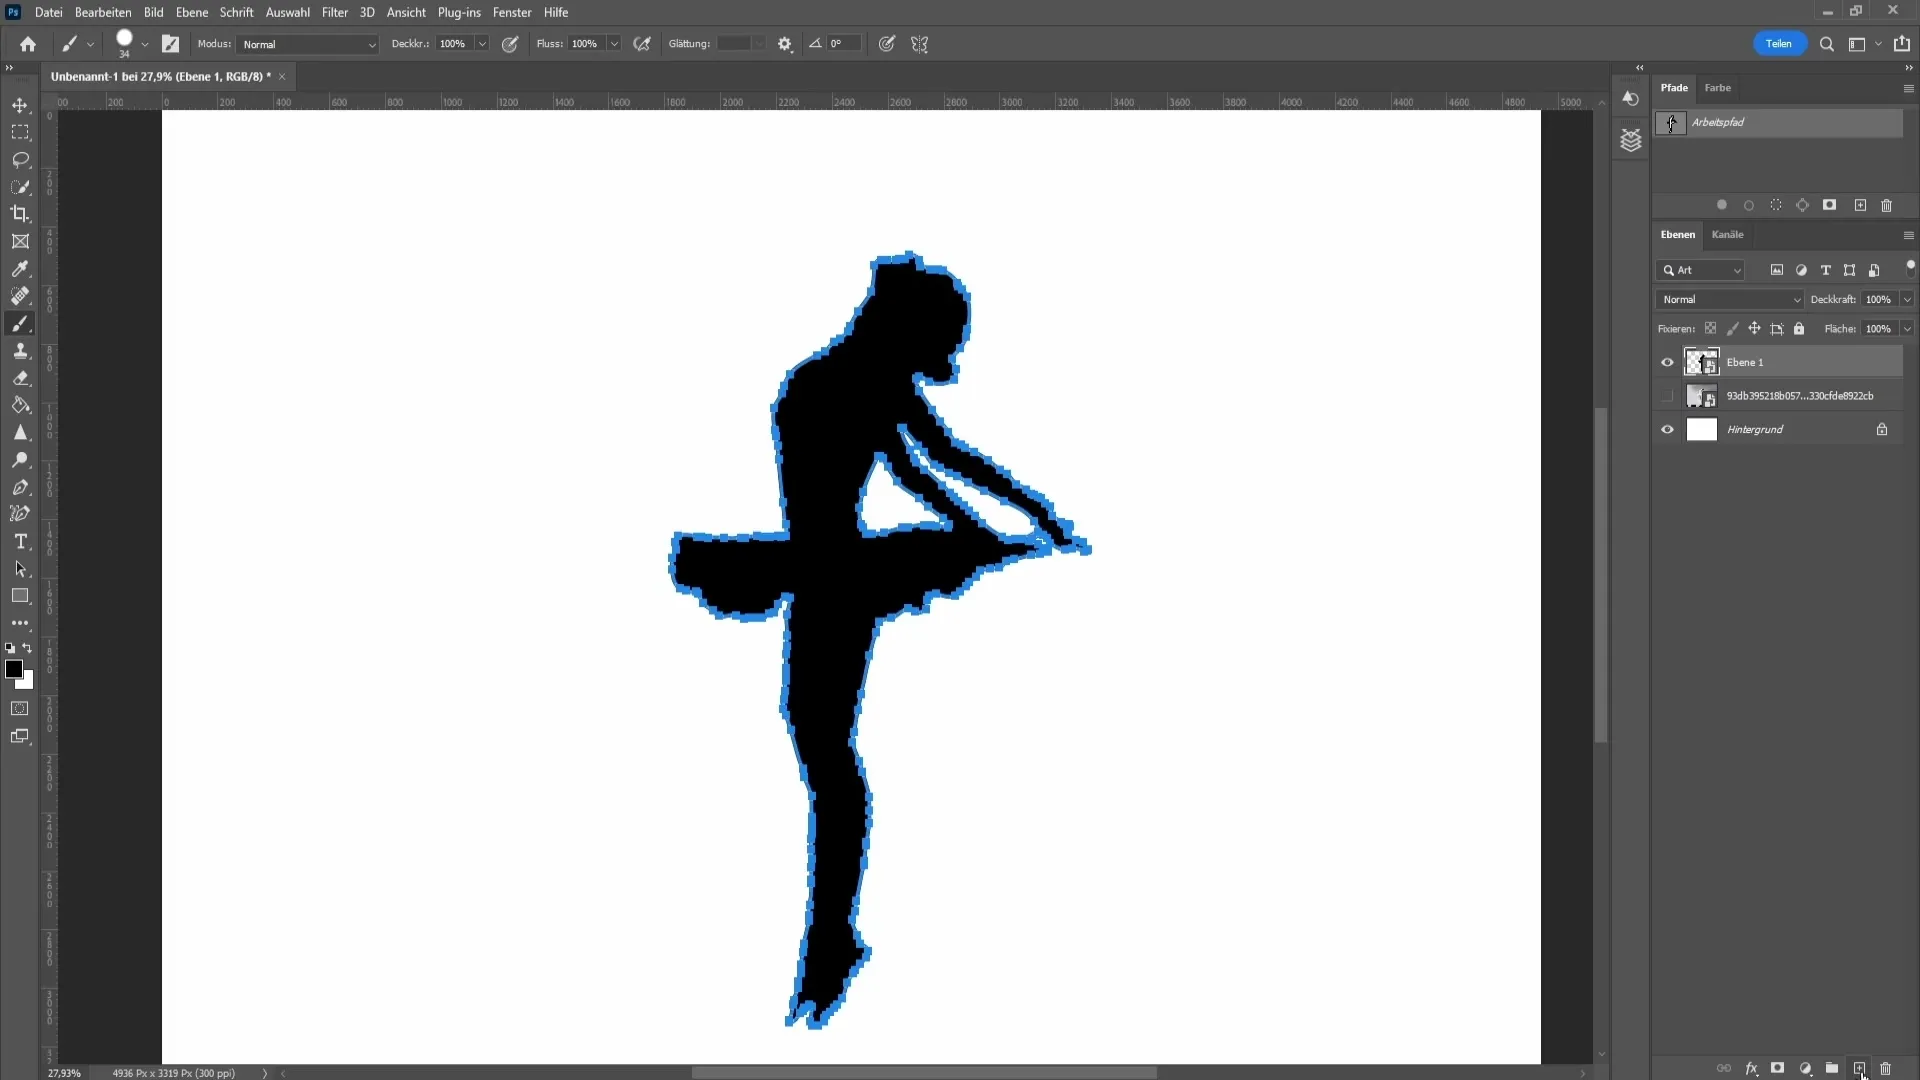Click the Teilen button
Image resolution: width=1920 pixels, height=1080 pixels.
coord(1778,44)
